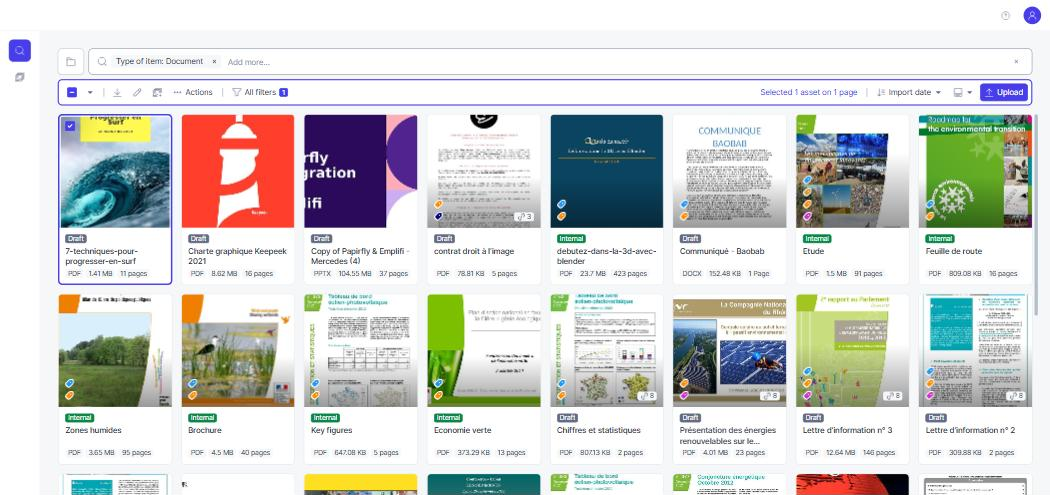
Task: Clear the whole search bar with right-side x
Action: tap(1016, 62)
